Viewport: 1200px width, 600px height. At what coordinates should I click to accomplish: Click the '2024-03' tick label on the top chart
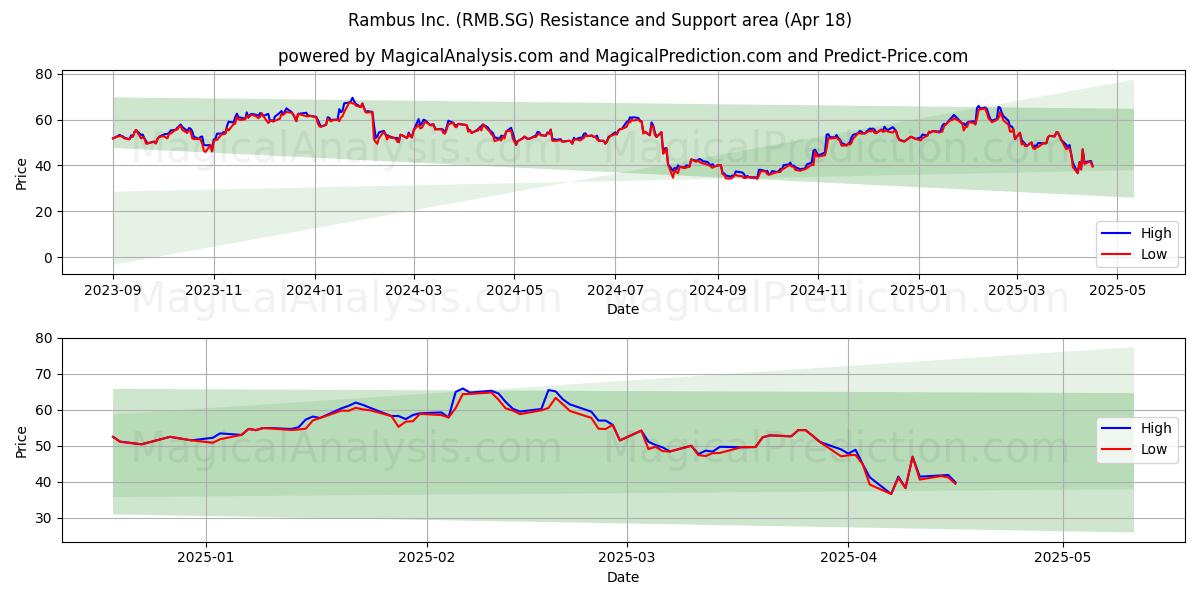414,291
